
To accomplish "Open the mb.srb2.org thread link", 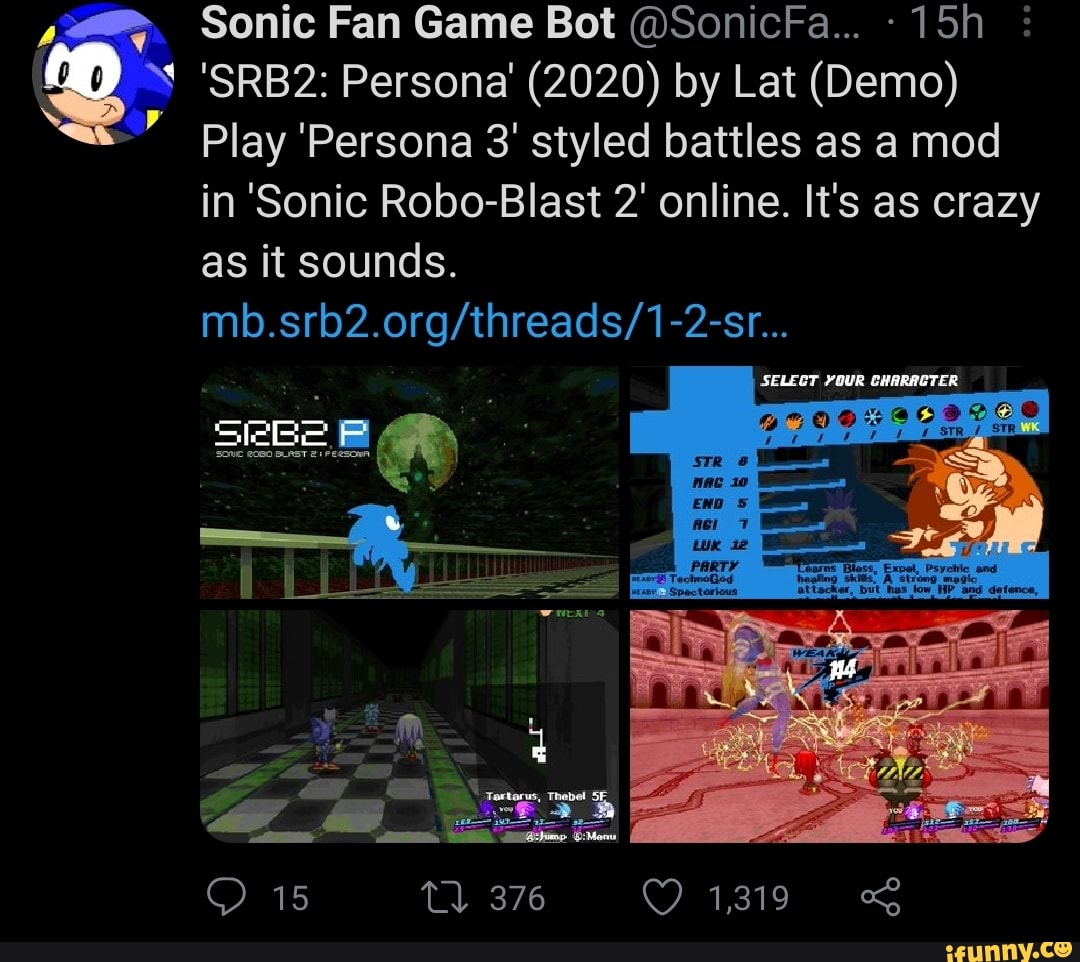I will pyautogui.click(x=493, y=321).
